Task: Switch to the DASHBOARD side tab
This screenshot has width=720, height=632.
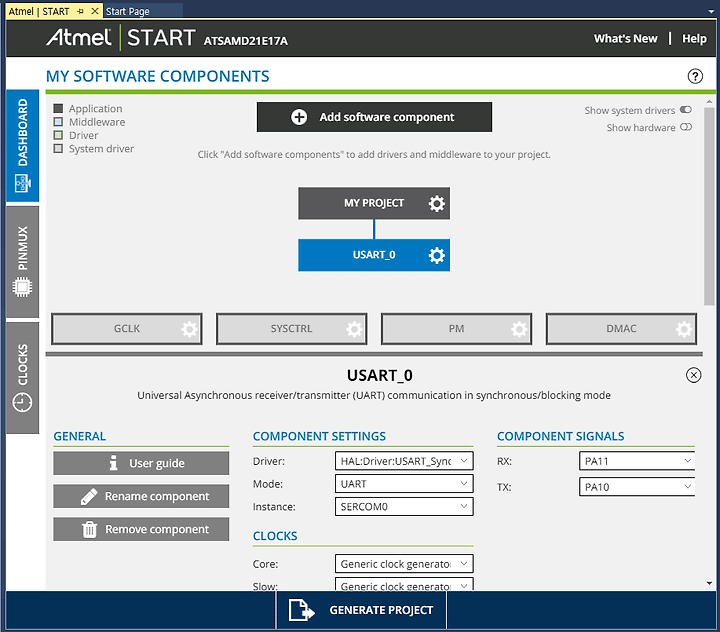Action: point(22,146)
